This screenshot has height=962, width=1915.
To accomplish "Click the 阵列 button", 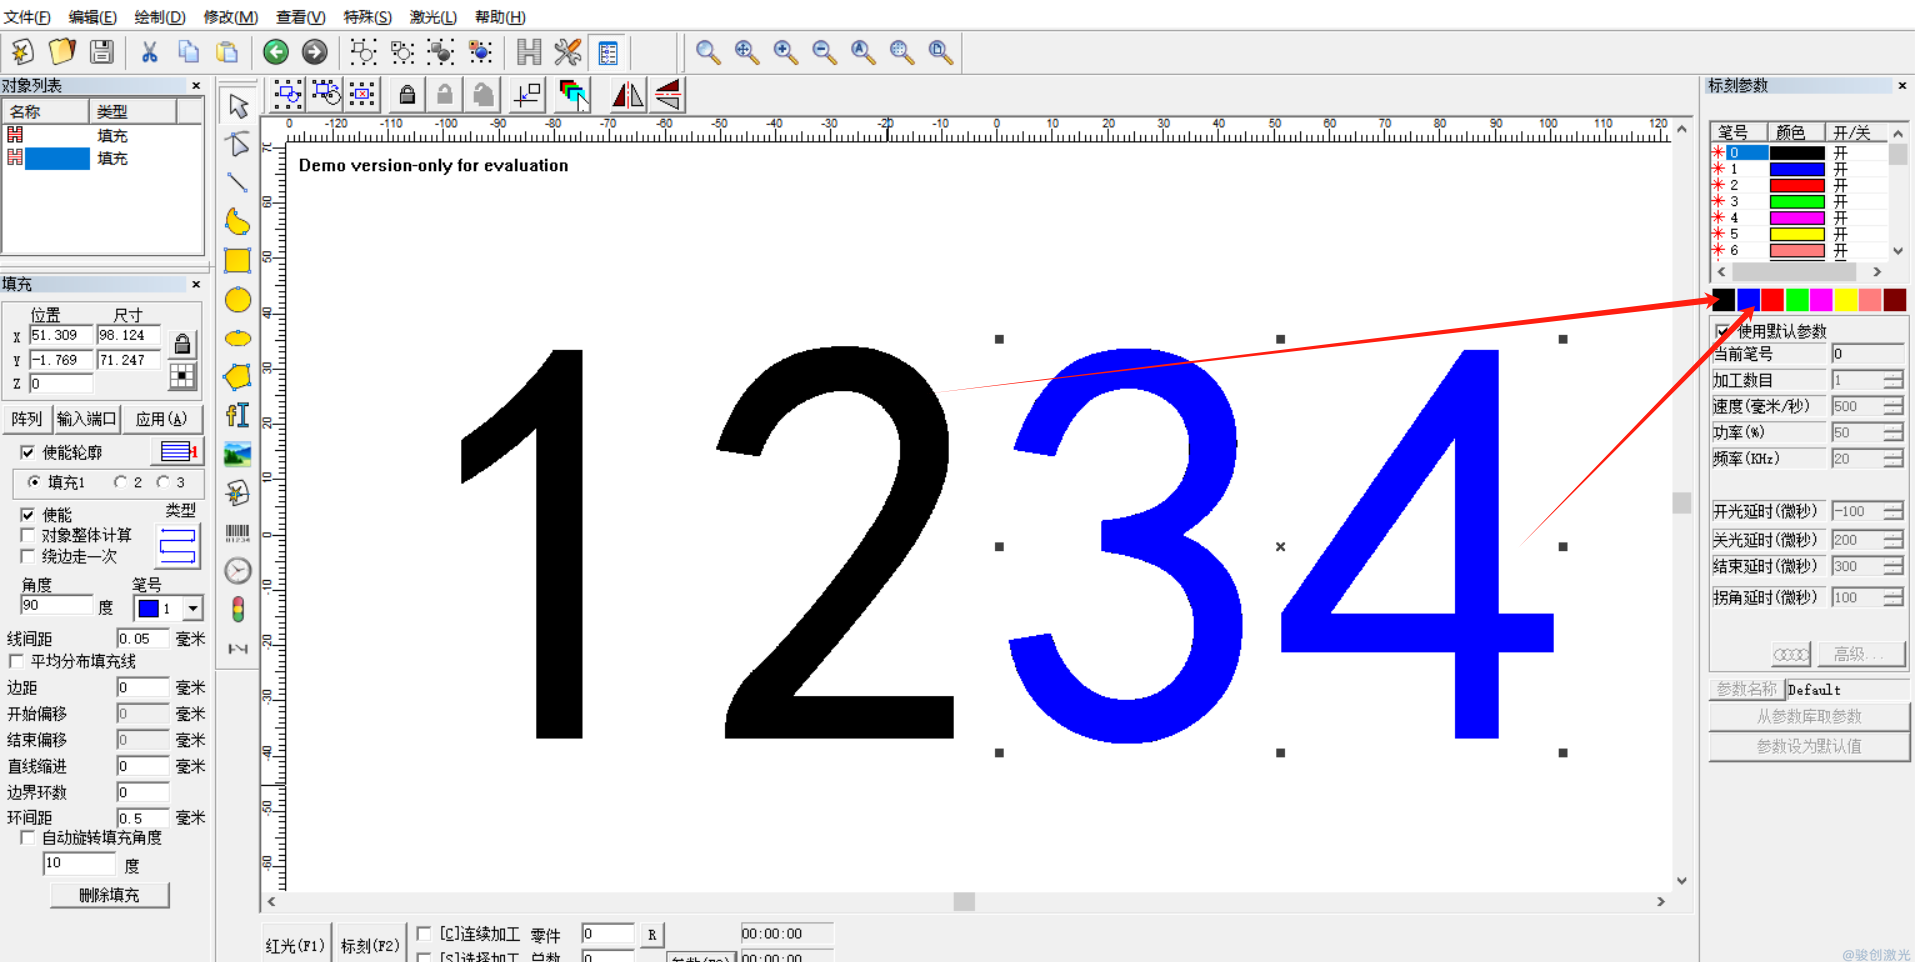I will (x=27, y=419).
